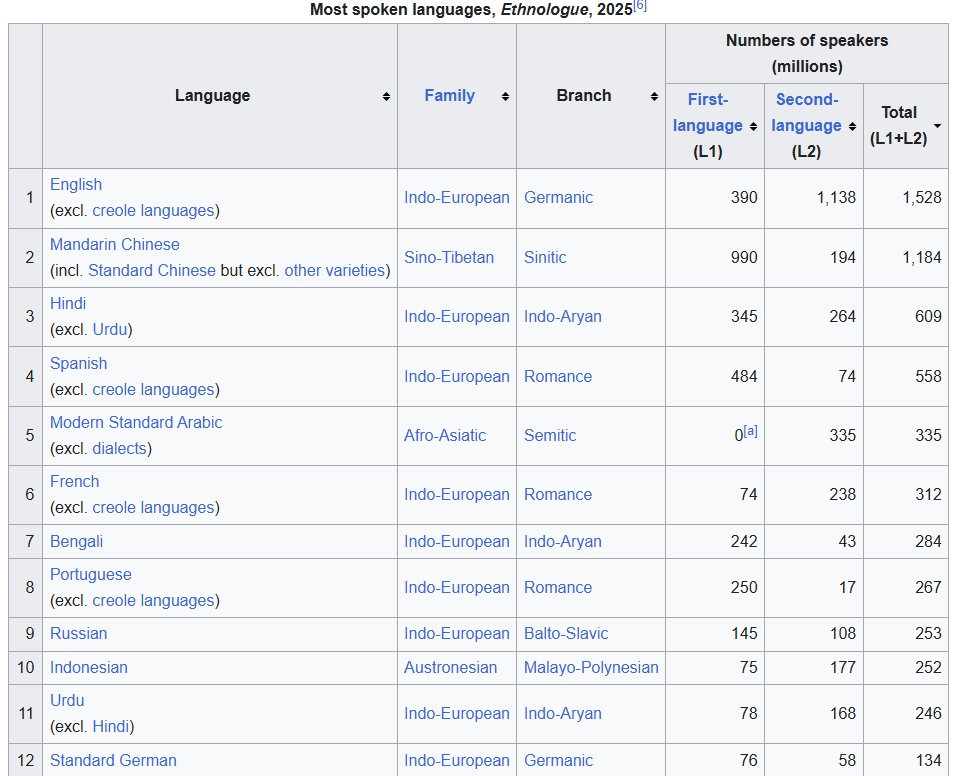
Task: Open the French language link
Action: tap(74, 481)
